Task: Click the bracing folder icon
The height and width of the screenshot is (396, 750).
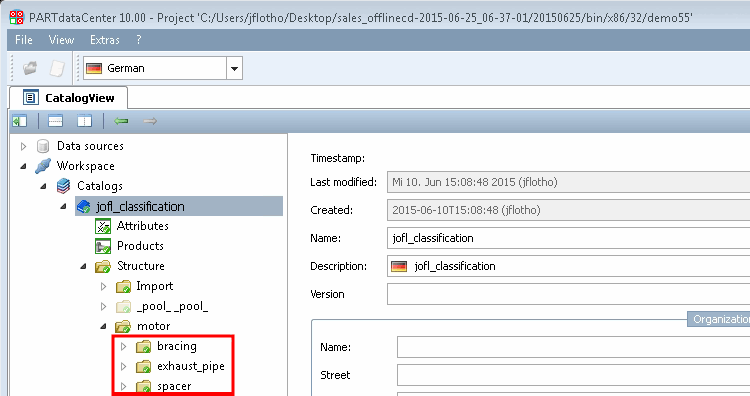Action: coord(143,347)
